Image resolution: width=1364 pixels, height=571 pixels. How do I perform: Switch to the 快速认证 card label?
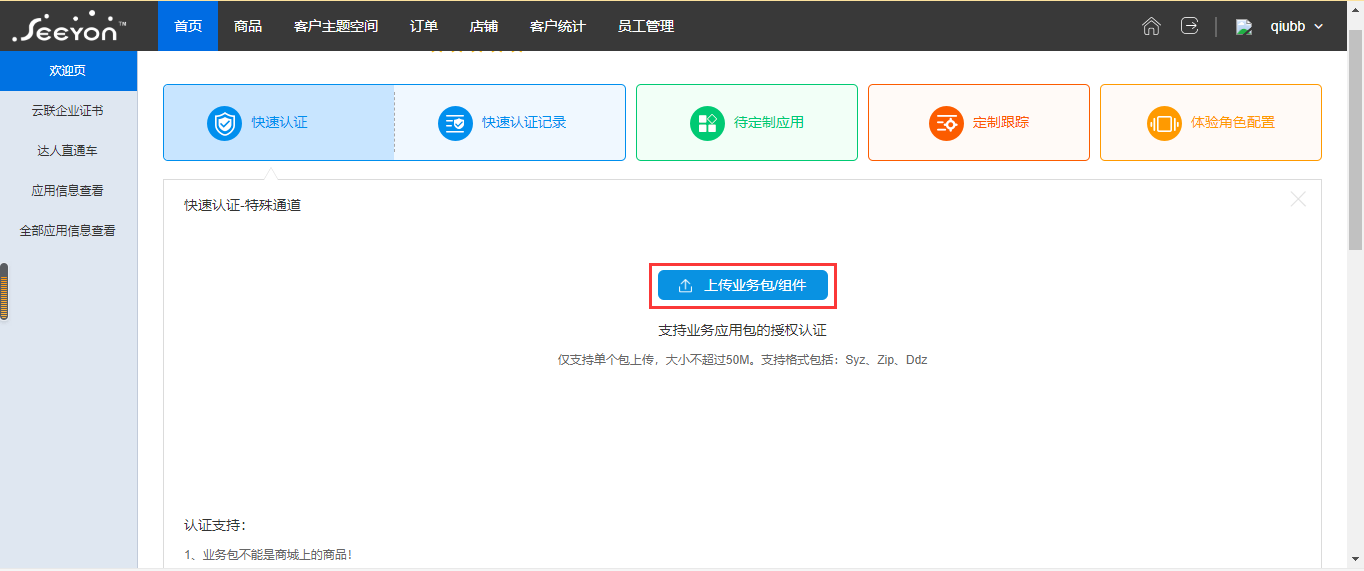280,123
